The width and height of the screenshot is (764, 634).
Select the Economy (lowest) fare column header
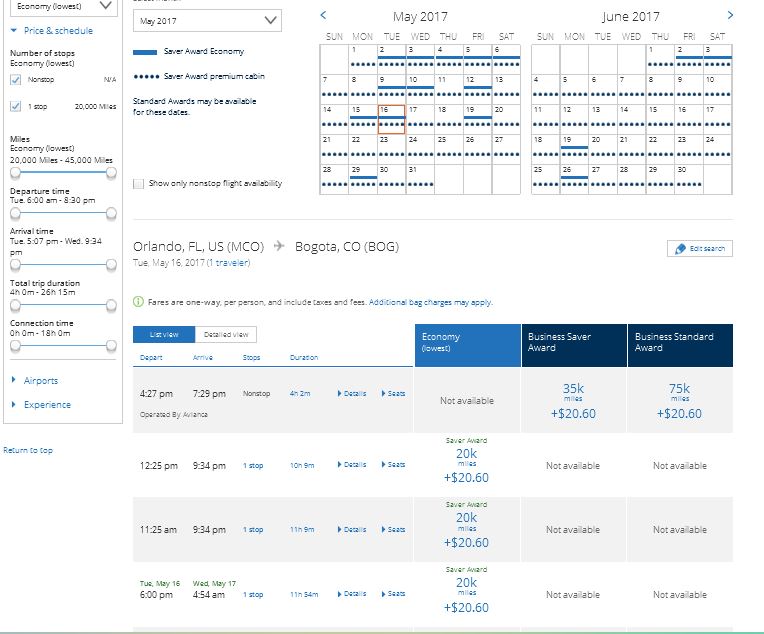coord(468,345)
